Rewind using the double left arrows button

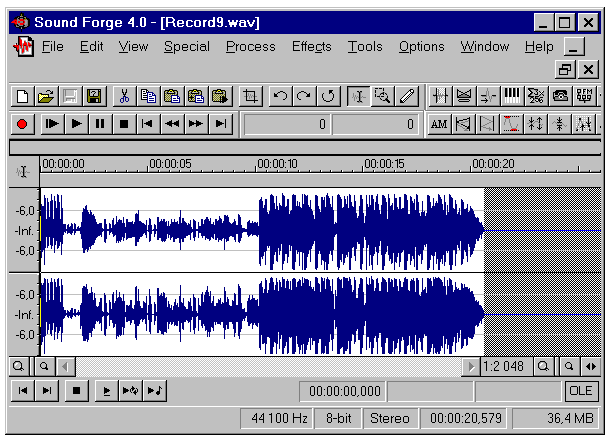click(x=172, y=124)
